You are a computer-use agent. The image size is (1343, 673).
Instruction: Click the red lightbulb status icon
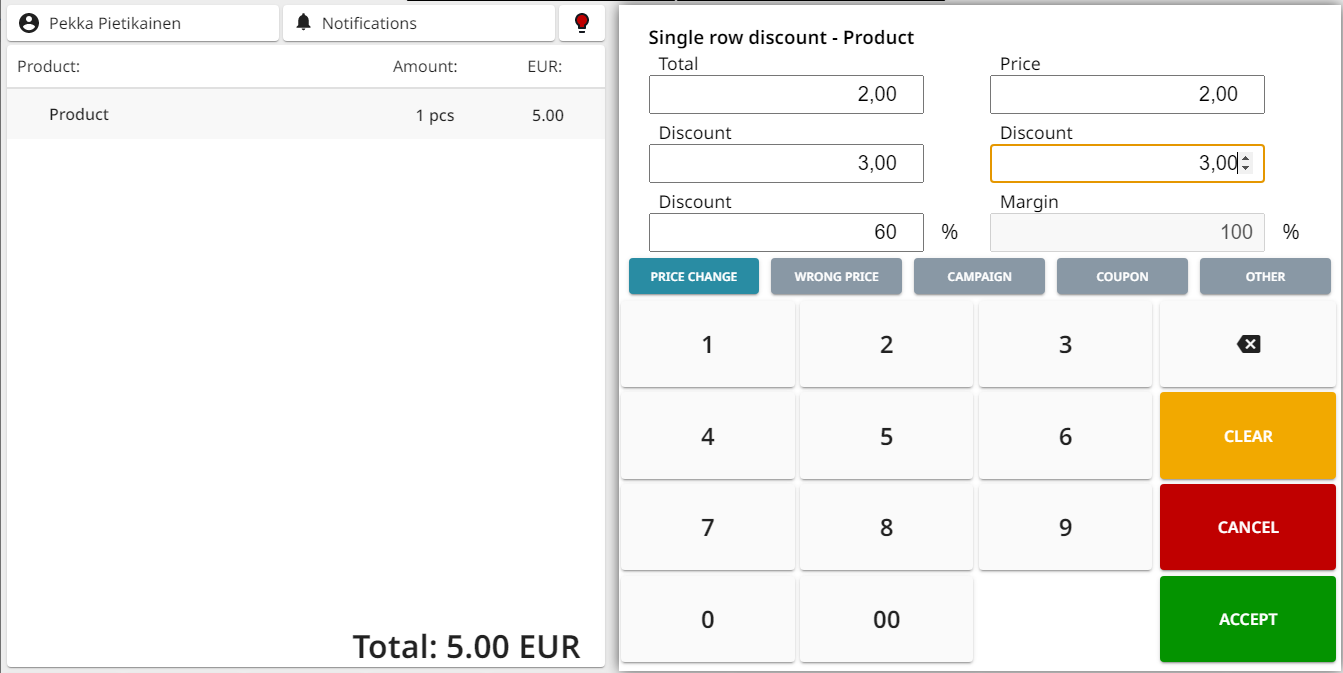(581, 22)
